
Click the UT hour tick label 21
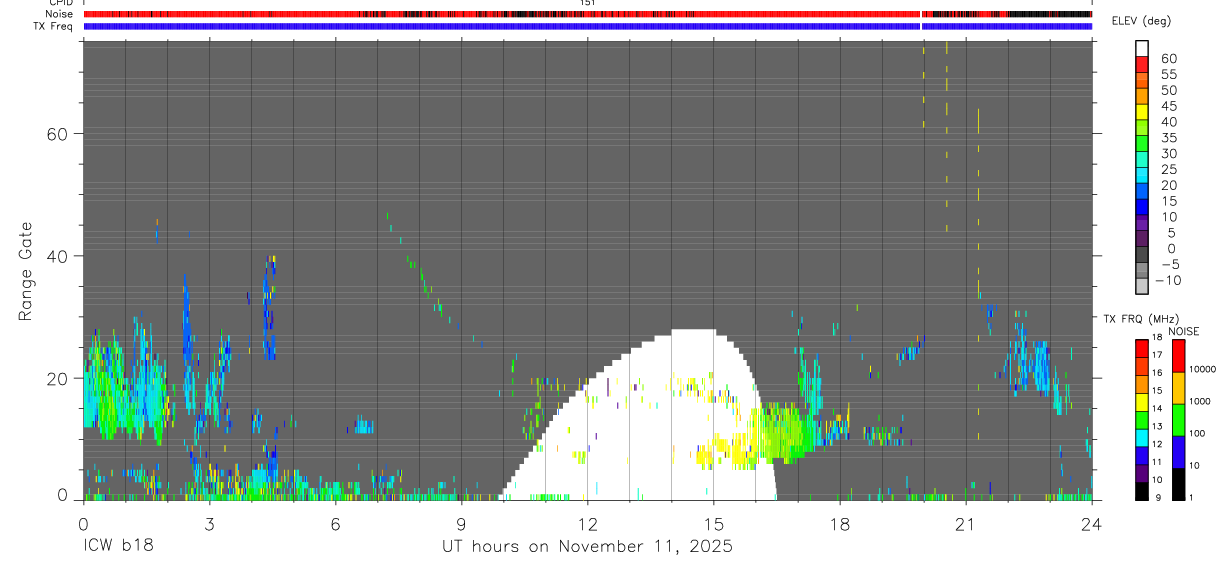(x=966, y=523)
